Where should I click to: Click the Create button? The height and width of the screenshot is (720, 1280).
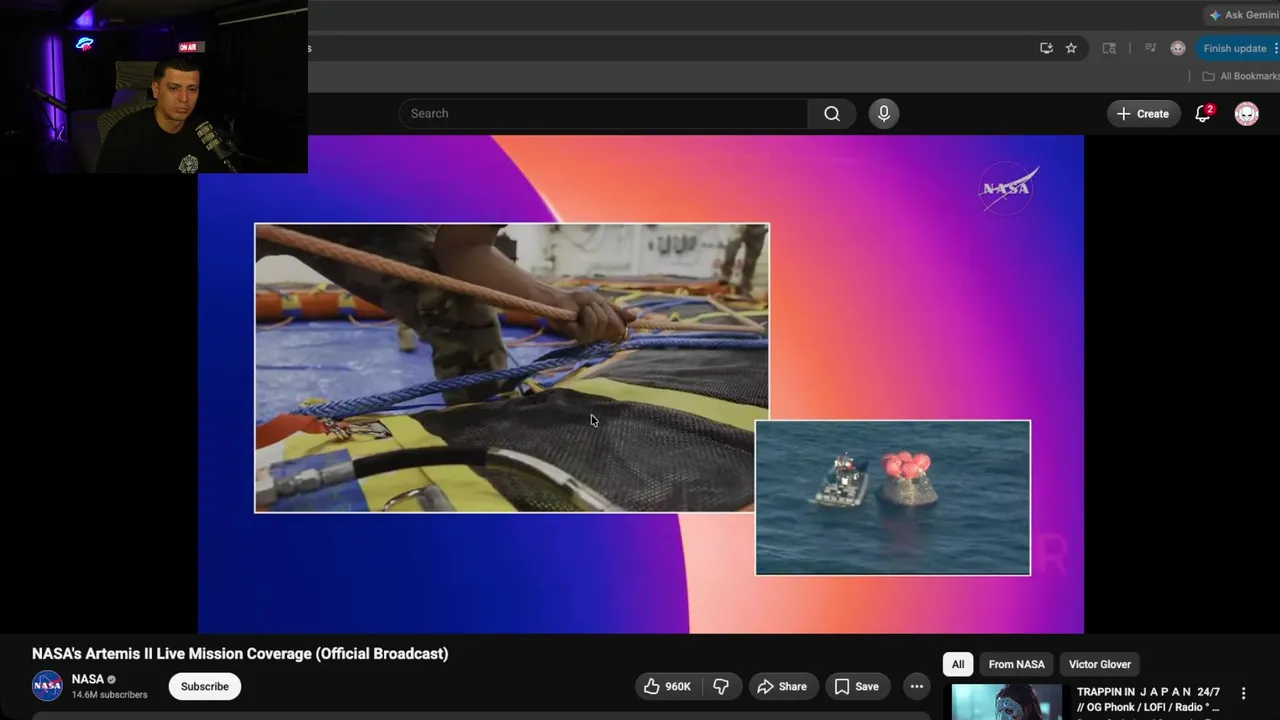point(1143,114)
